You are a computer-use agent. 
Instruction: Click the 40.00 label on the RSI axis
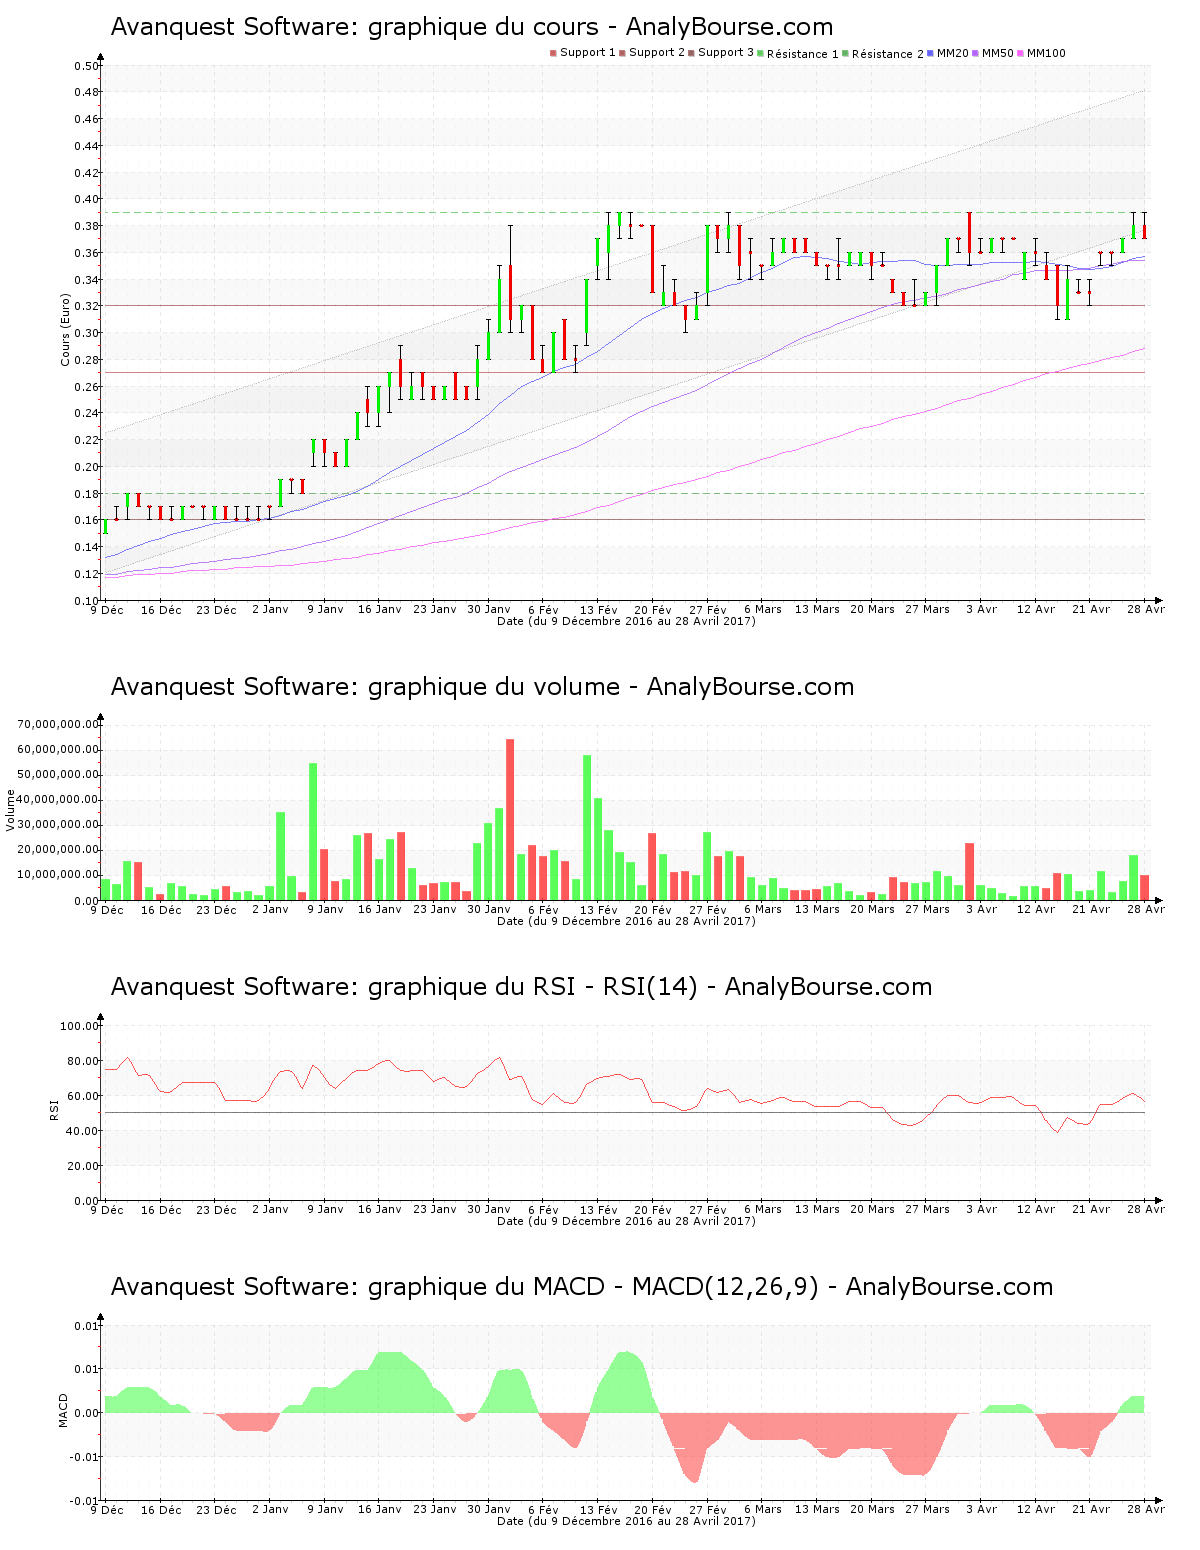(x=83, y=1131)
